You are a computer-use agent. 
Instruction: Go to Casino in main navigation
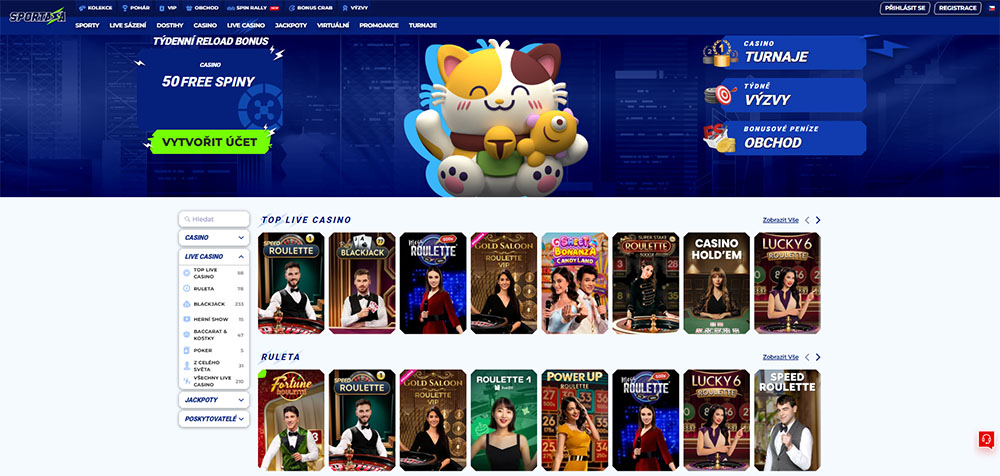205,26
